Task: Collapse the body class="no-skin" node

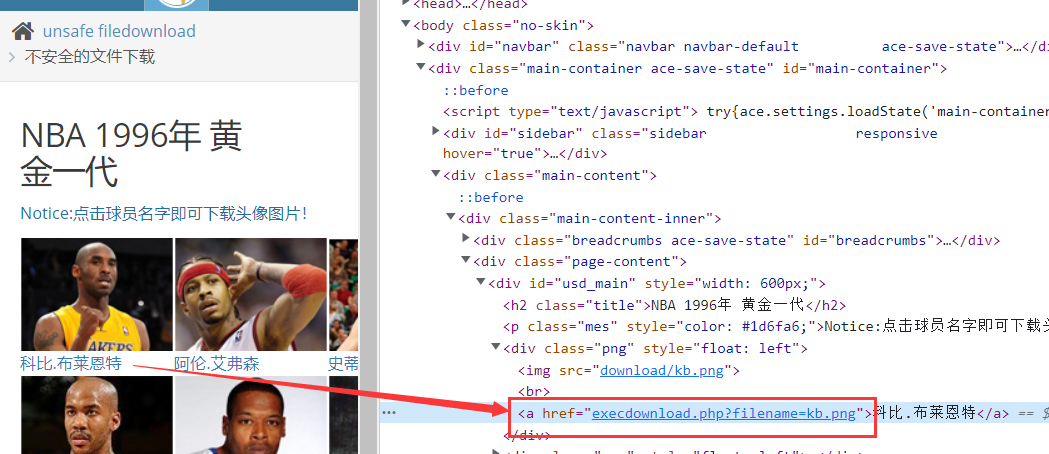Action: click(x=405, y=24)
